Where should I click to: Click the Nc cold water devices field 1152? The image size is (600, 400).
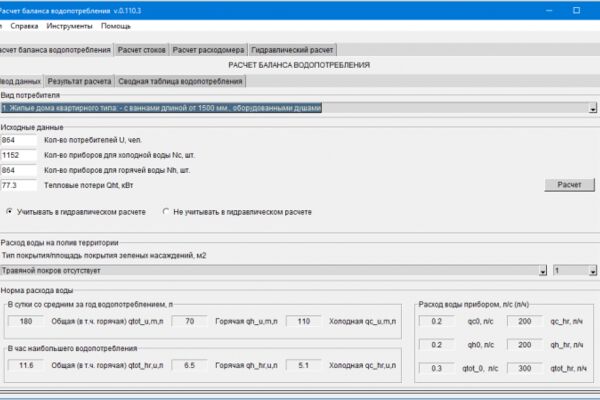[x=19, y=155]
